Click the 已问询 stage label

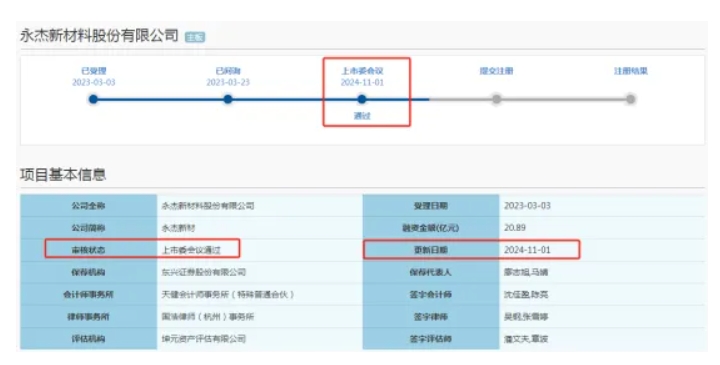(x=228, y=71)
